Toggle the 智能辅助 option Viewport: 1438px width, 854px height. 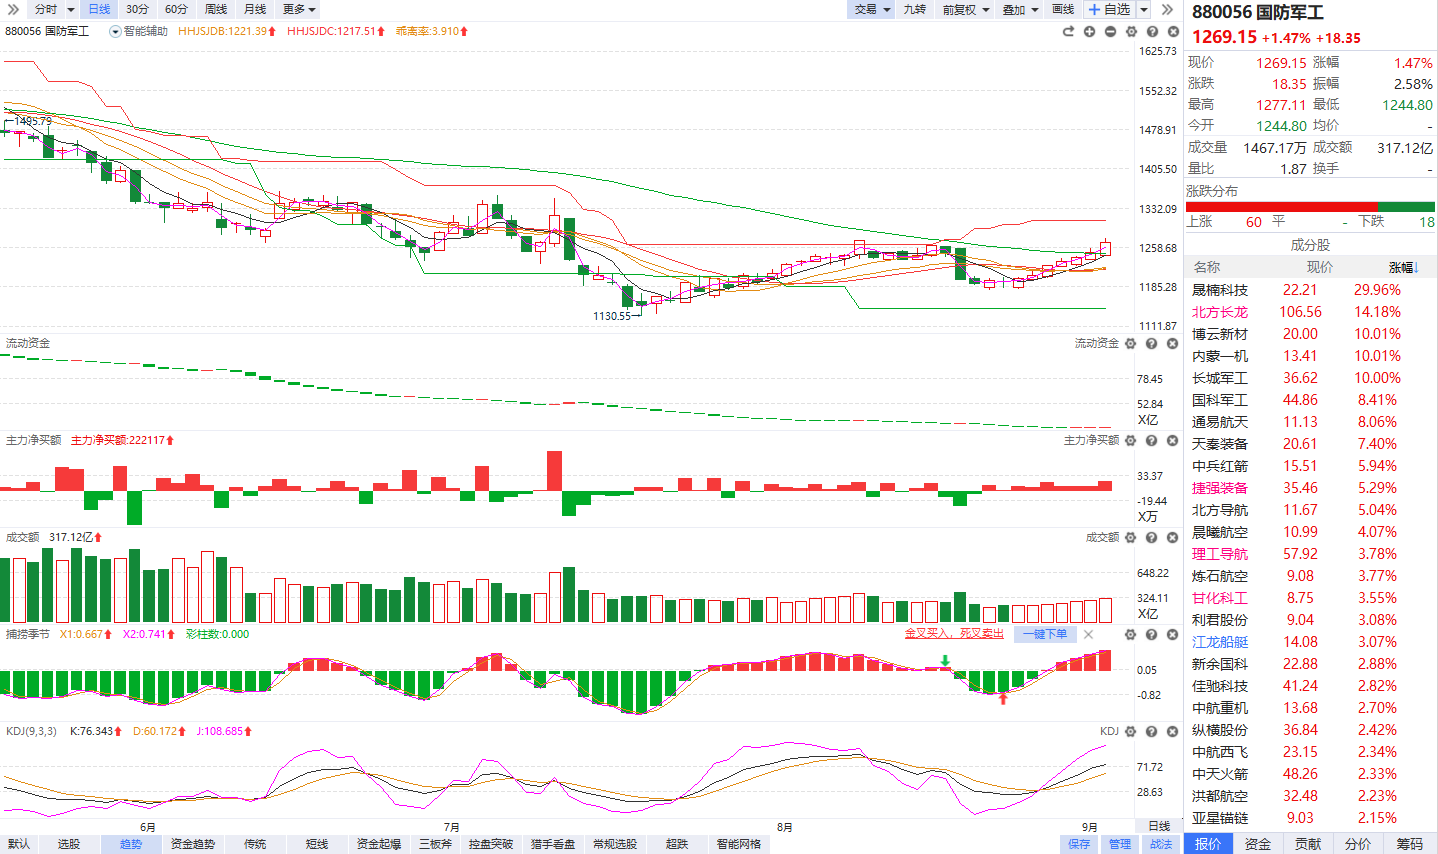(139, 31)
